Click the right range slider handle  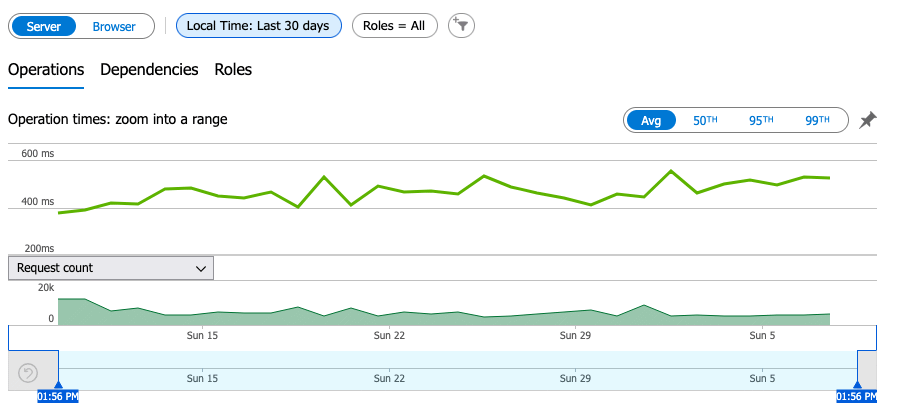pyautogui.click(x=857, y=385)
